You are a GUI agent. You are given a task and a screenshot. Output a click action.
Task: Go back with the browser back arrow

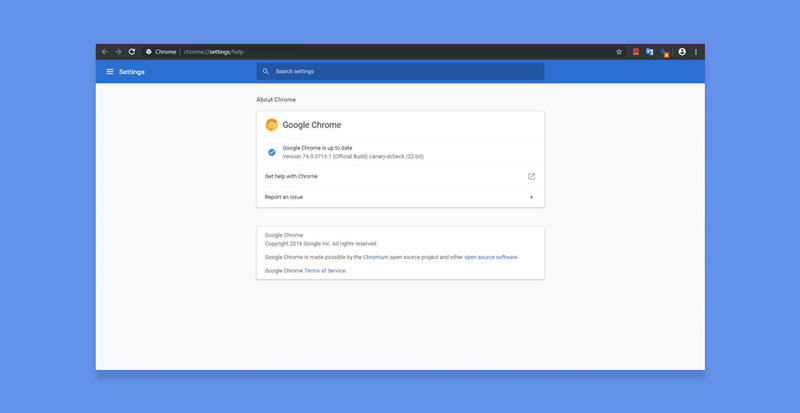pos(105,52)
